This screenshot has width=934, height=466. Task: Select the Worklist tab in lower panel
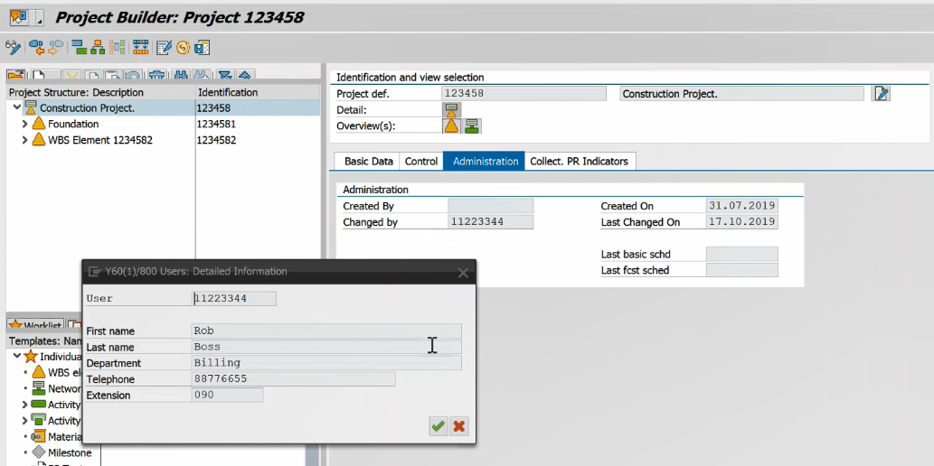point(36,325)
